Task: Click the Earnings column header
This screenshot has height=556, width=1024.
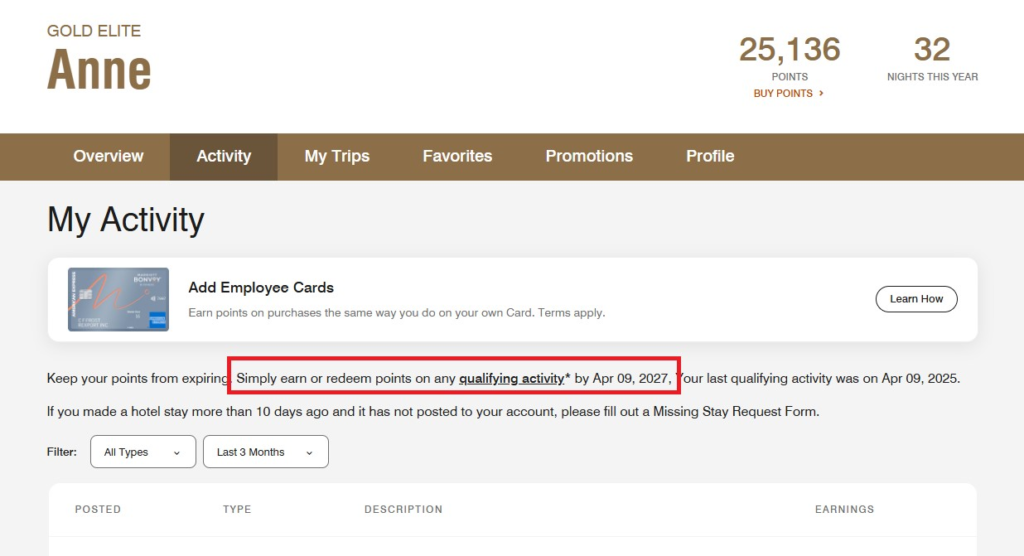Action: coord(844,509)
